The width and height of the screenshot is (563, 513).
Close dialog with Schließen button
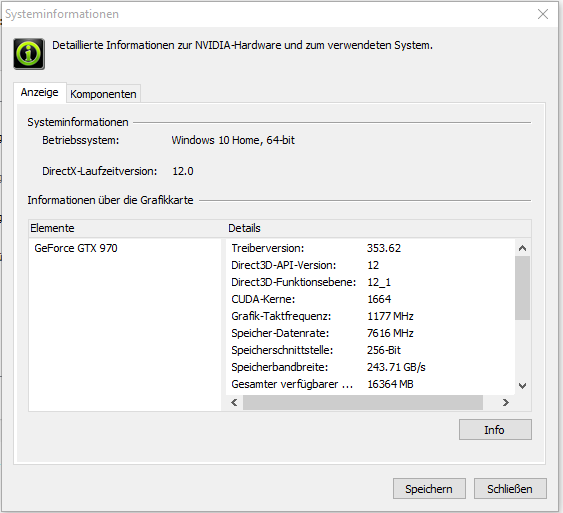click(x=510, y=489)
